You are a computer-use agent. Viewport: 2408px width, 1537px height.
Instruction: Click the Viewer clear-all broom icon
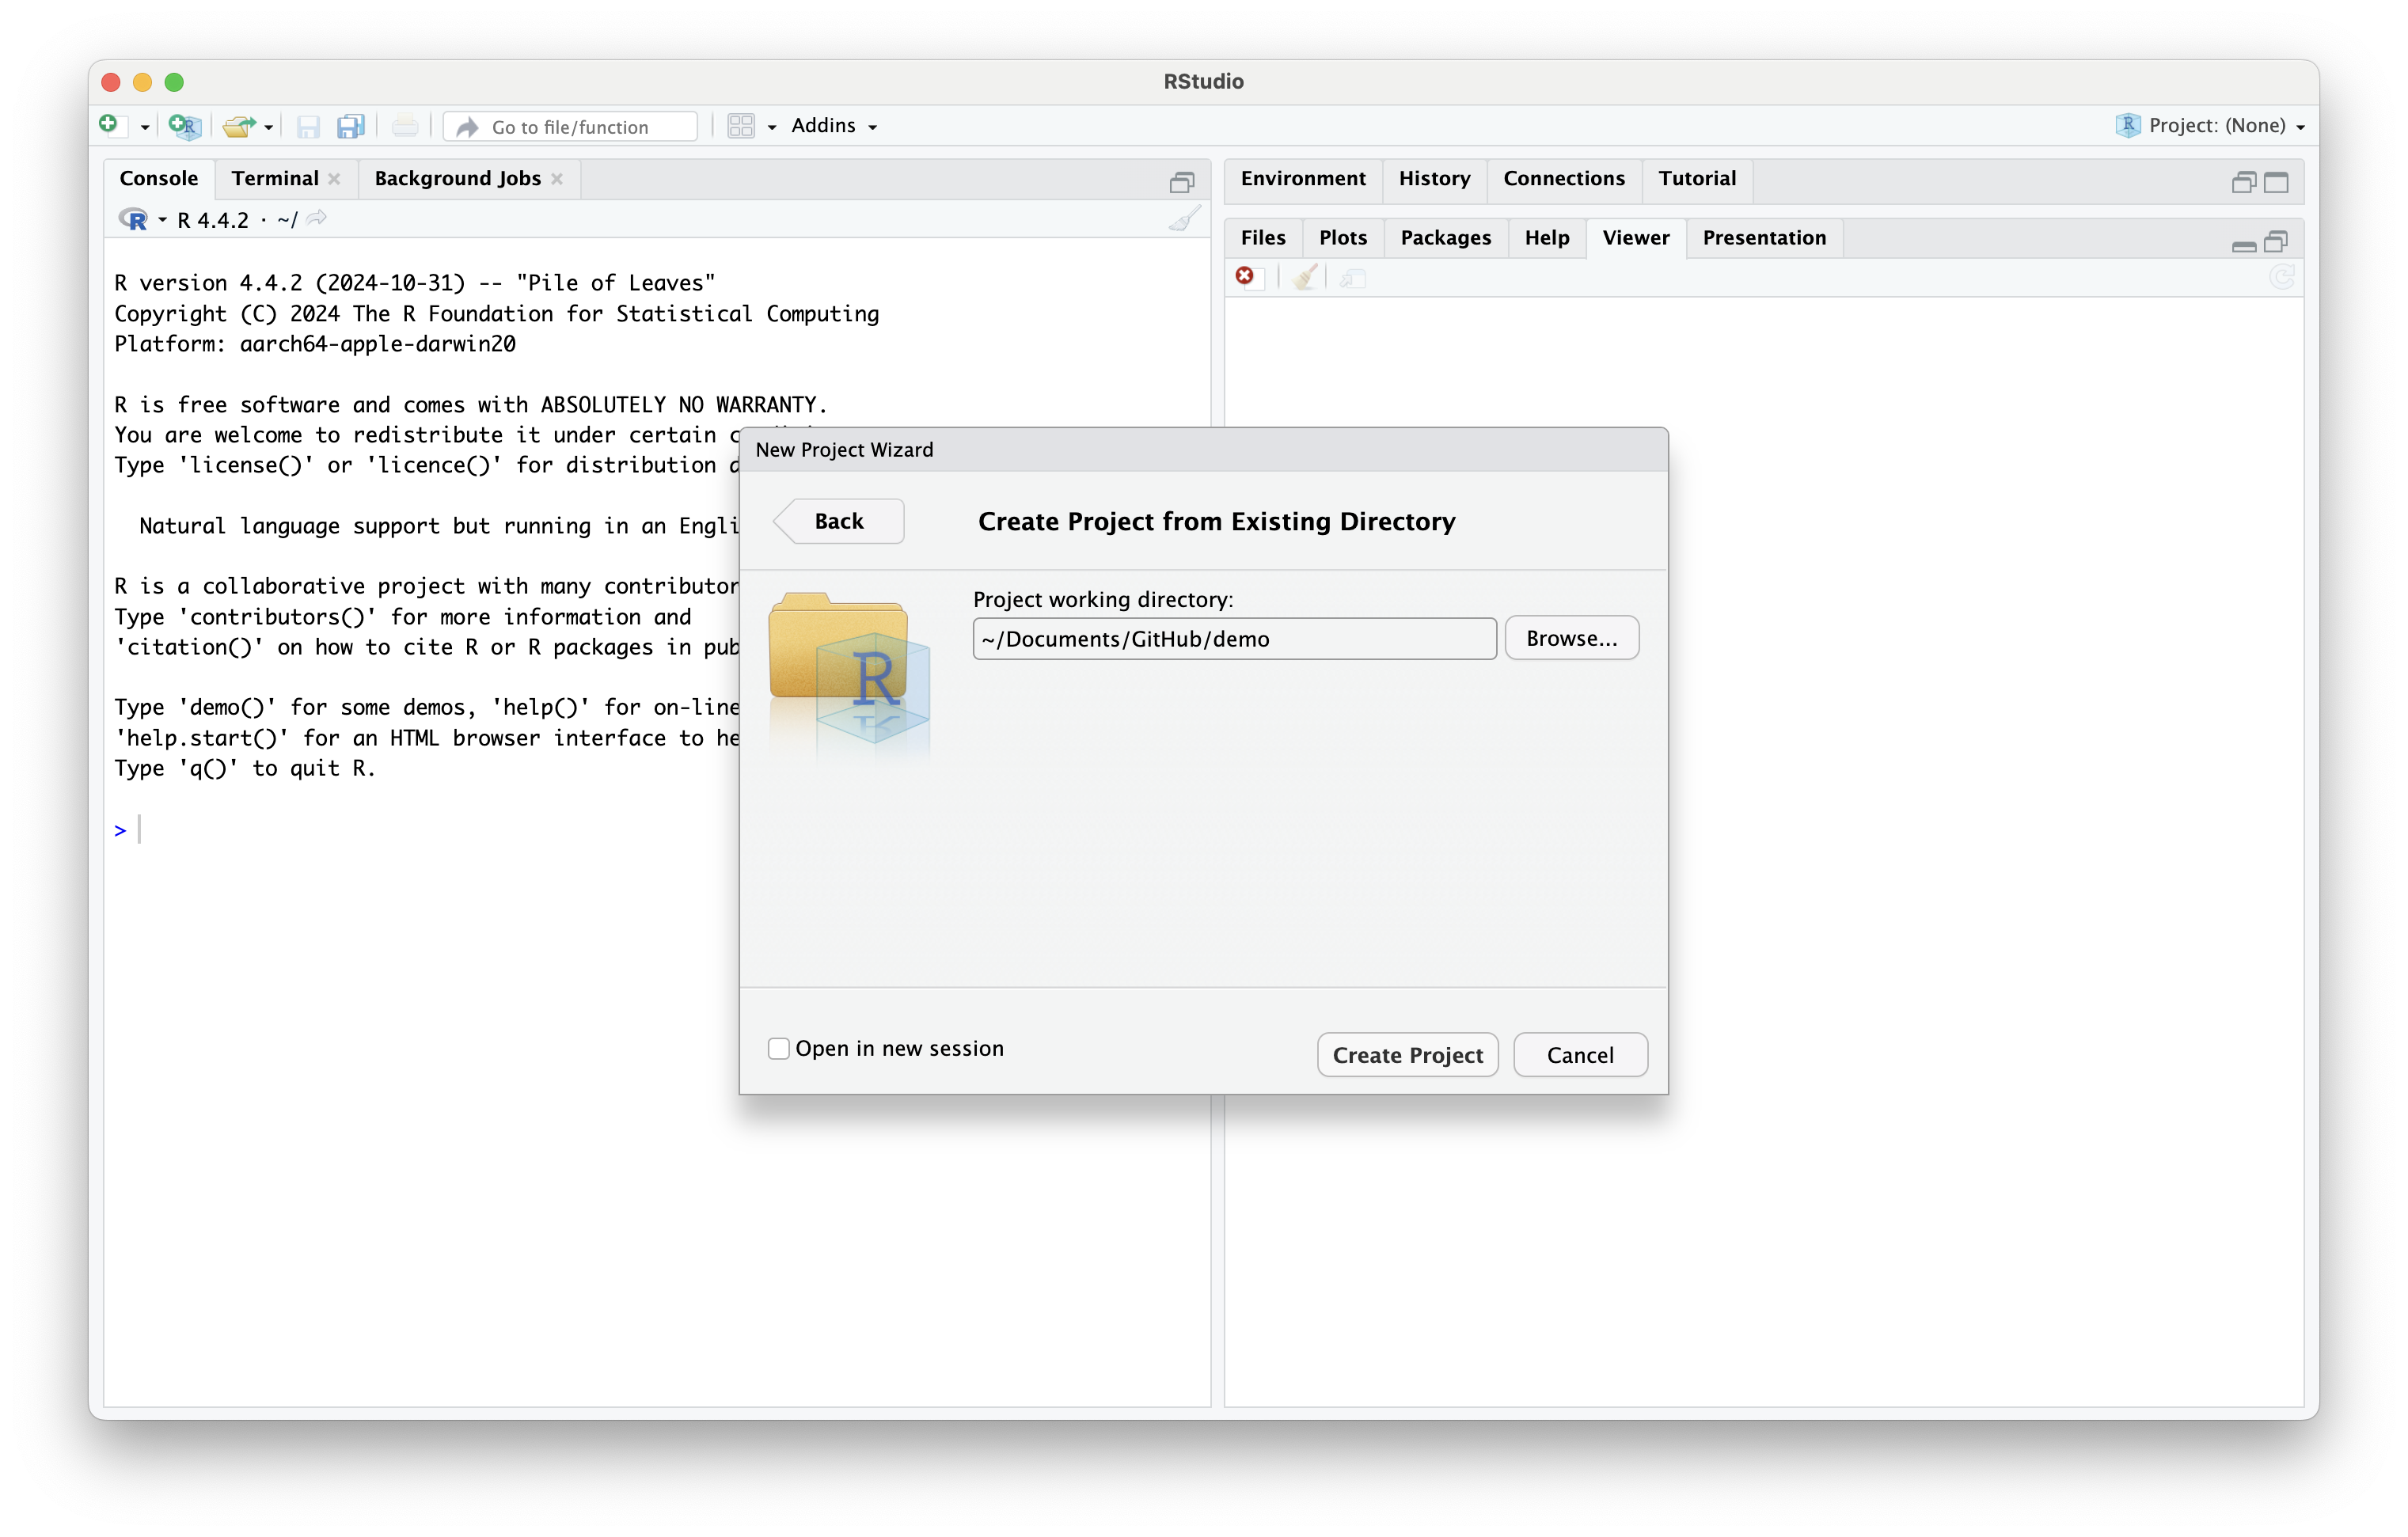pos(1304,277)
